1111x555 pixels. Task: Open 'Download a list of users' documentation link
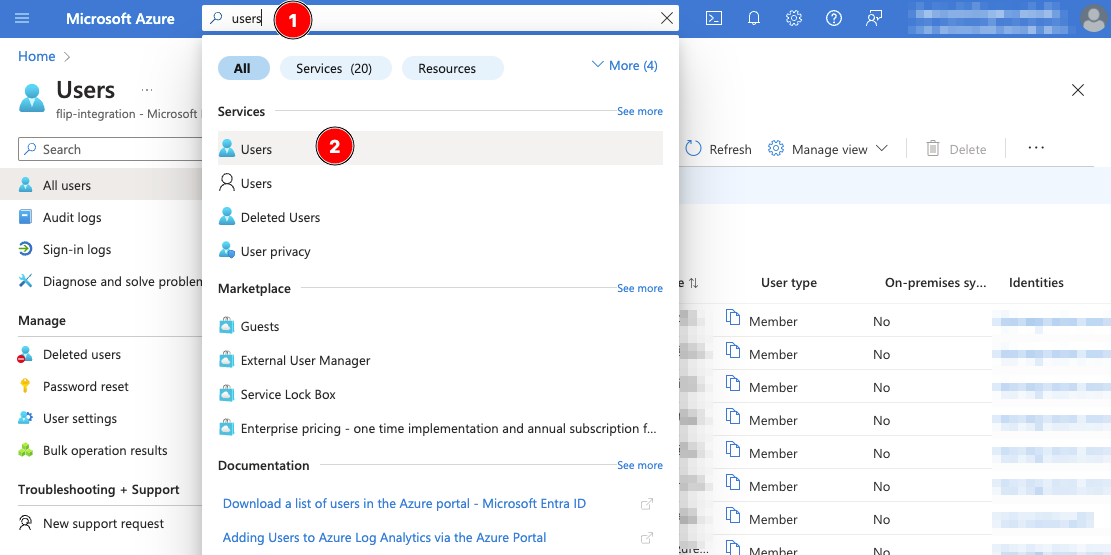coord(404,503)
